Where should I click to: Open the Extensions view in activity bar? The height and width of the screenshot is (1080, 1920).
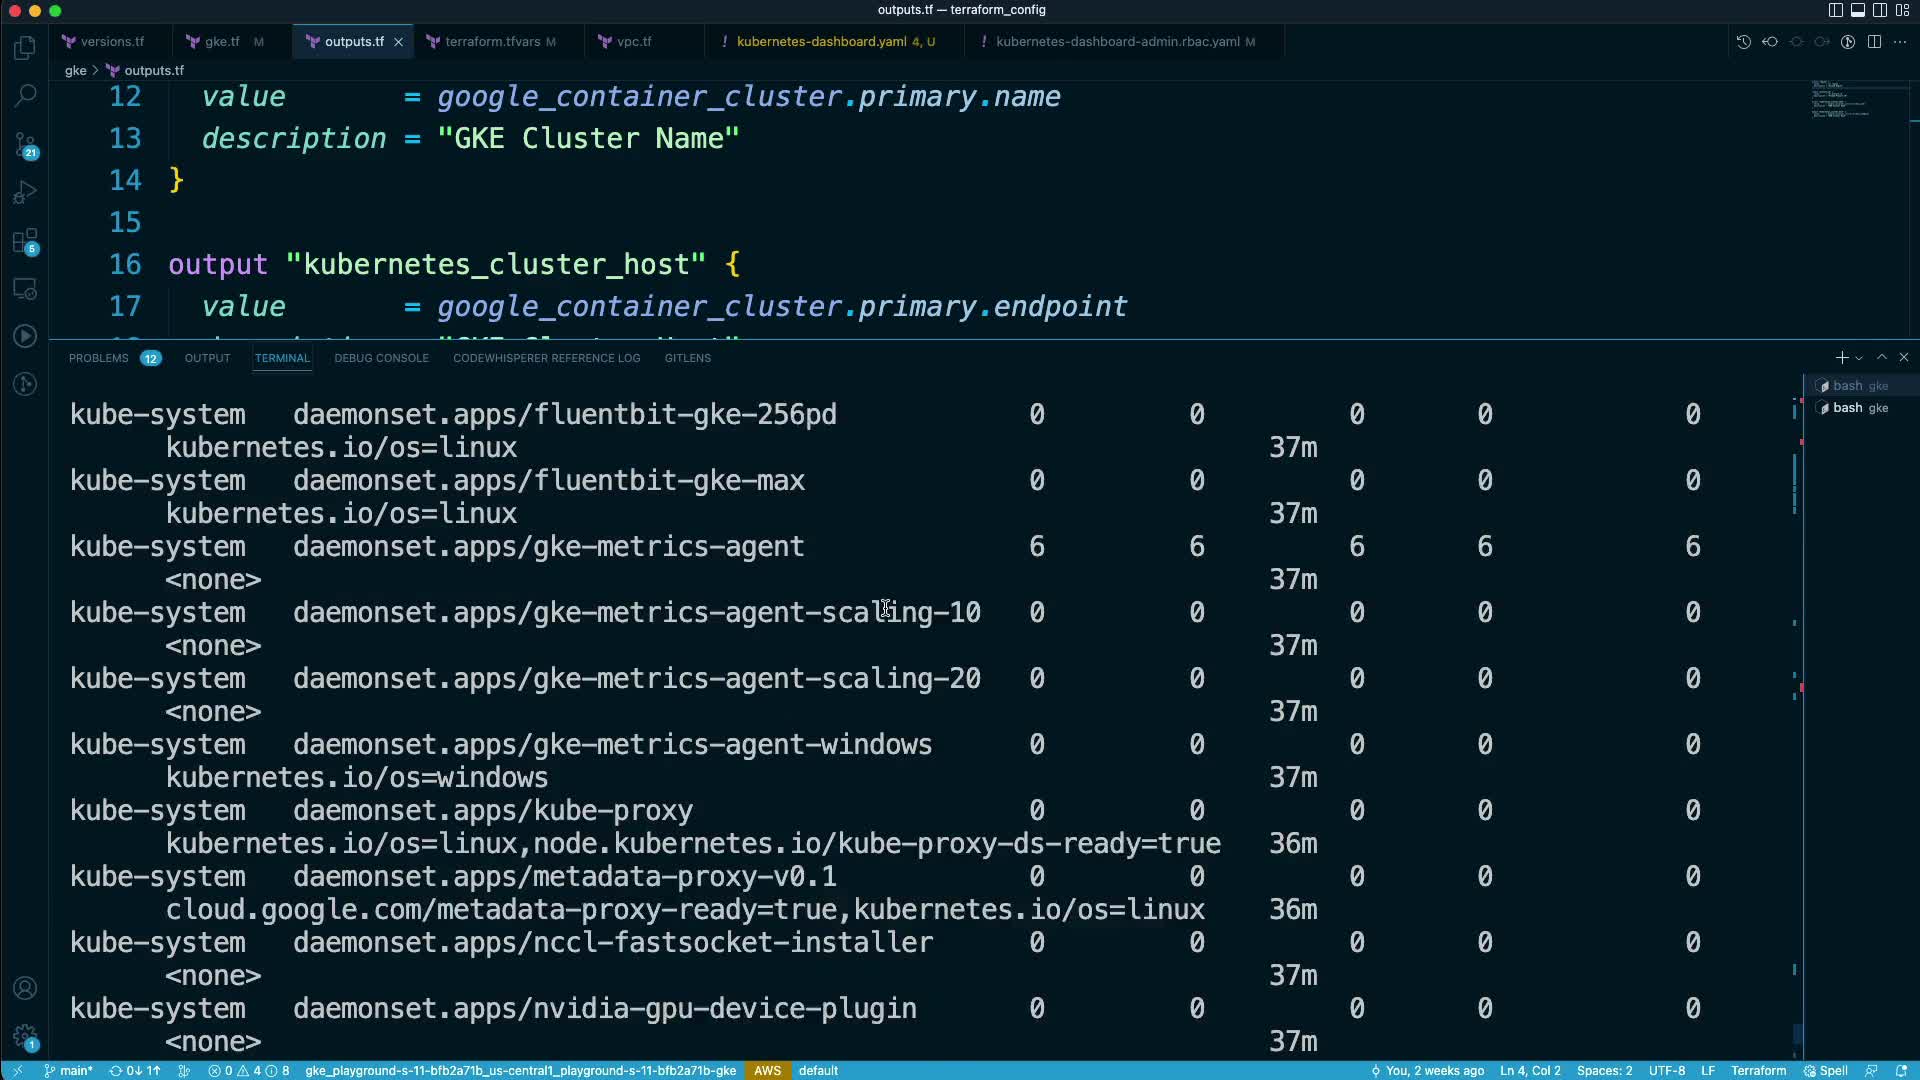click(25, 241)
